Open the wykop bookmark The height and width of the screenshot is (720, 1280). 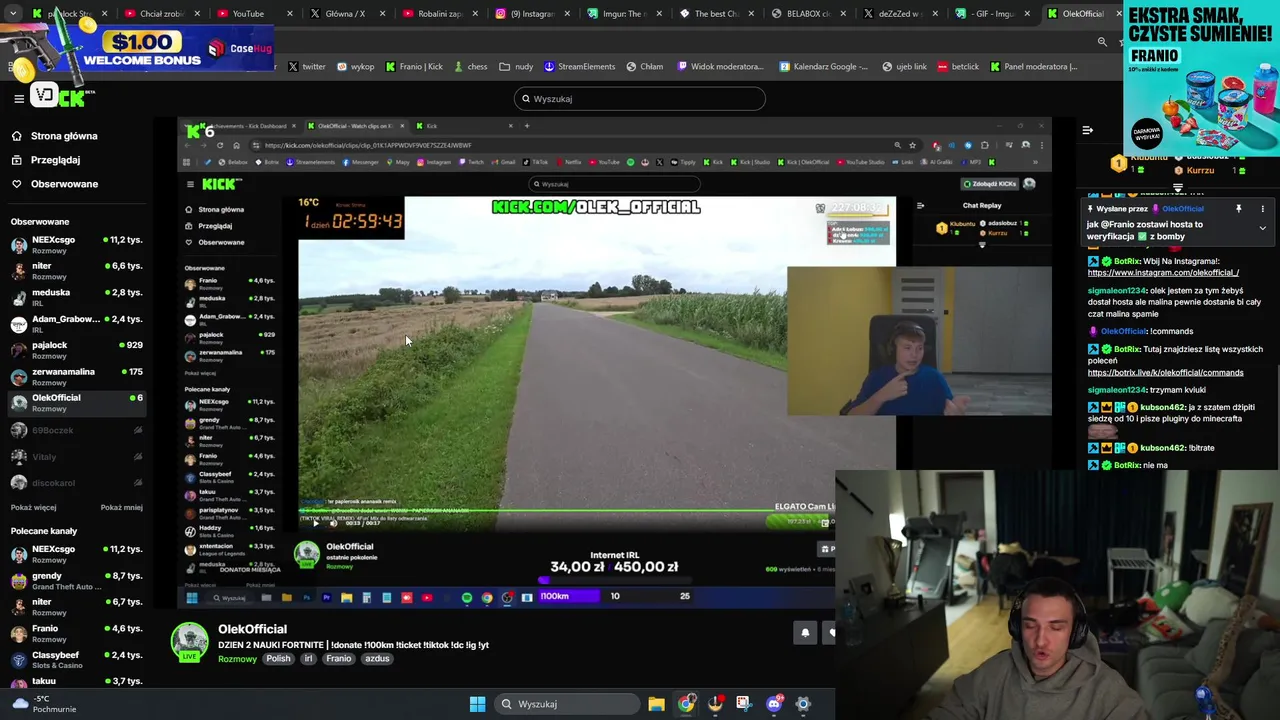click(x=355, y=67)
